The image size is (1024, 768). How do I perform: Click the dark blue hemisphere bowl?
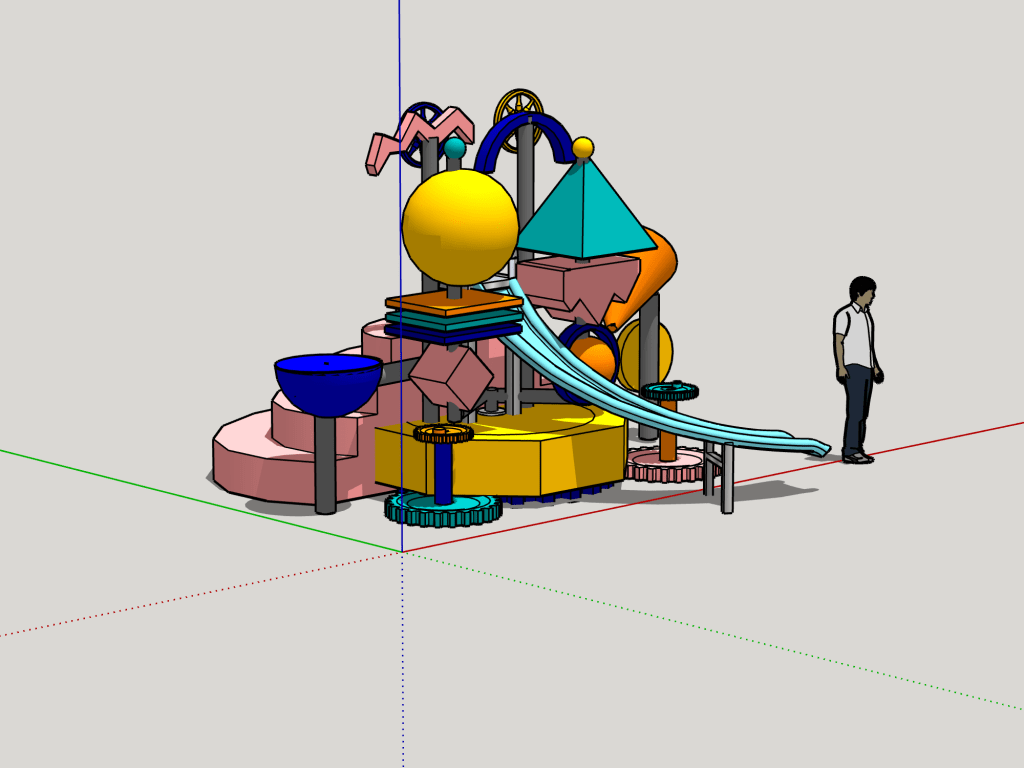pos(327,384)
